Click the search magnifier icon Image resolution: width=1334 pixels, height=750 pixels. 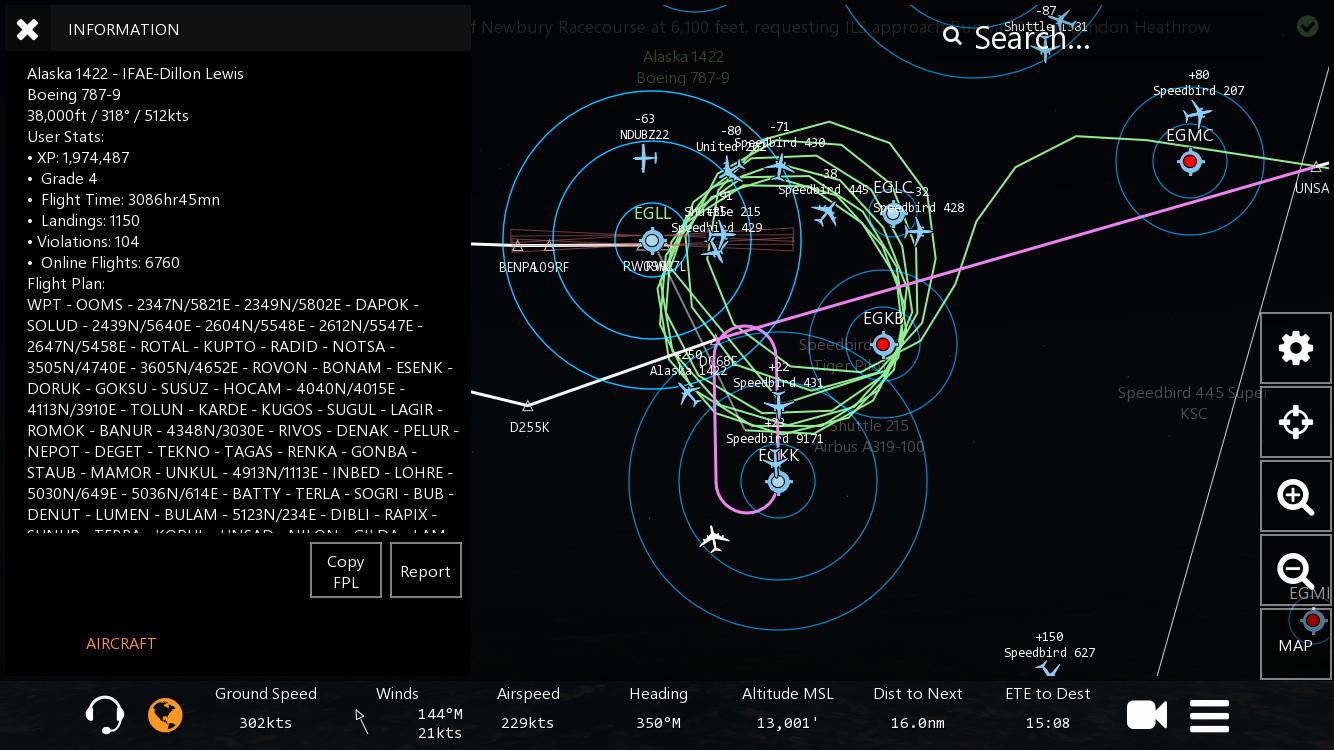952,37
